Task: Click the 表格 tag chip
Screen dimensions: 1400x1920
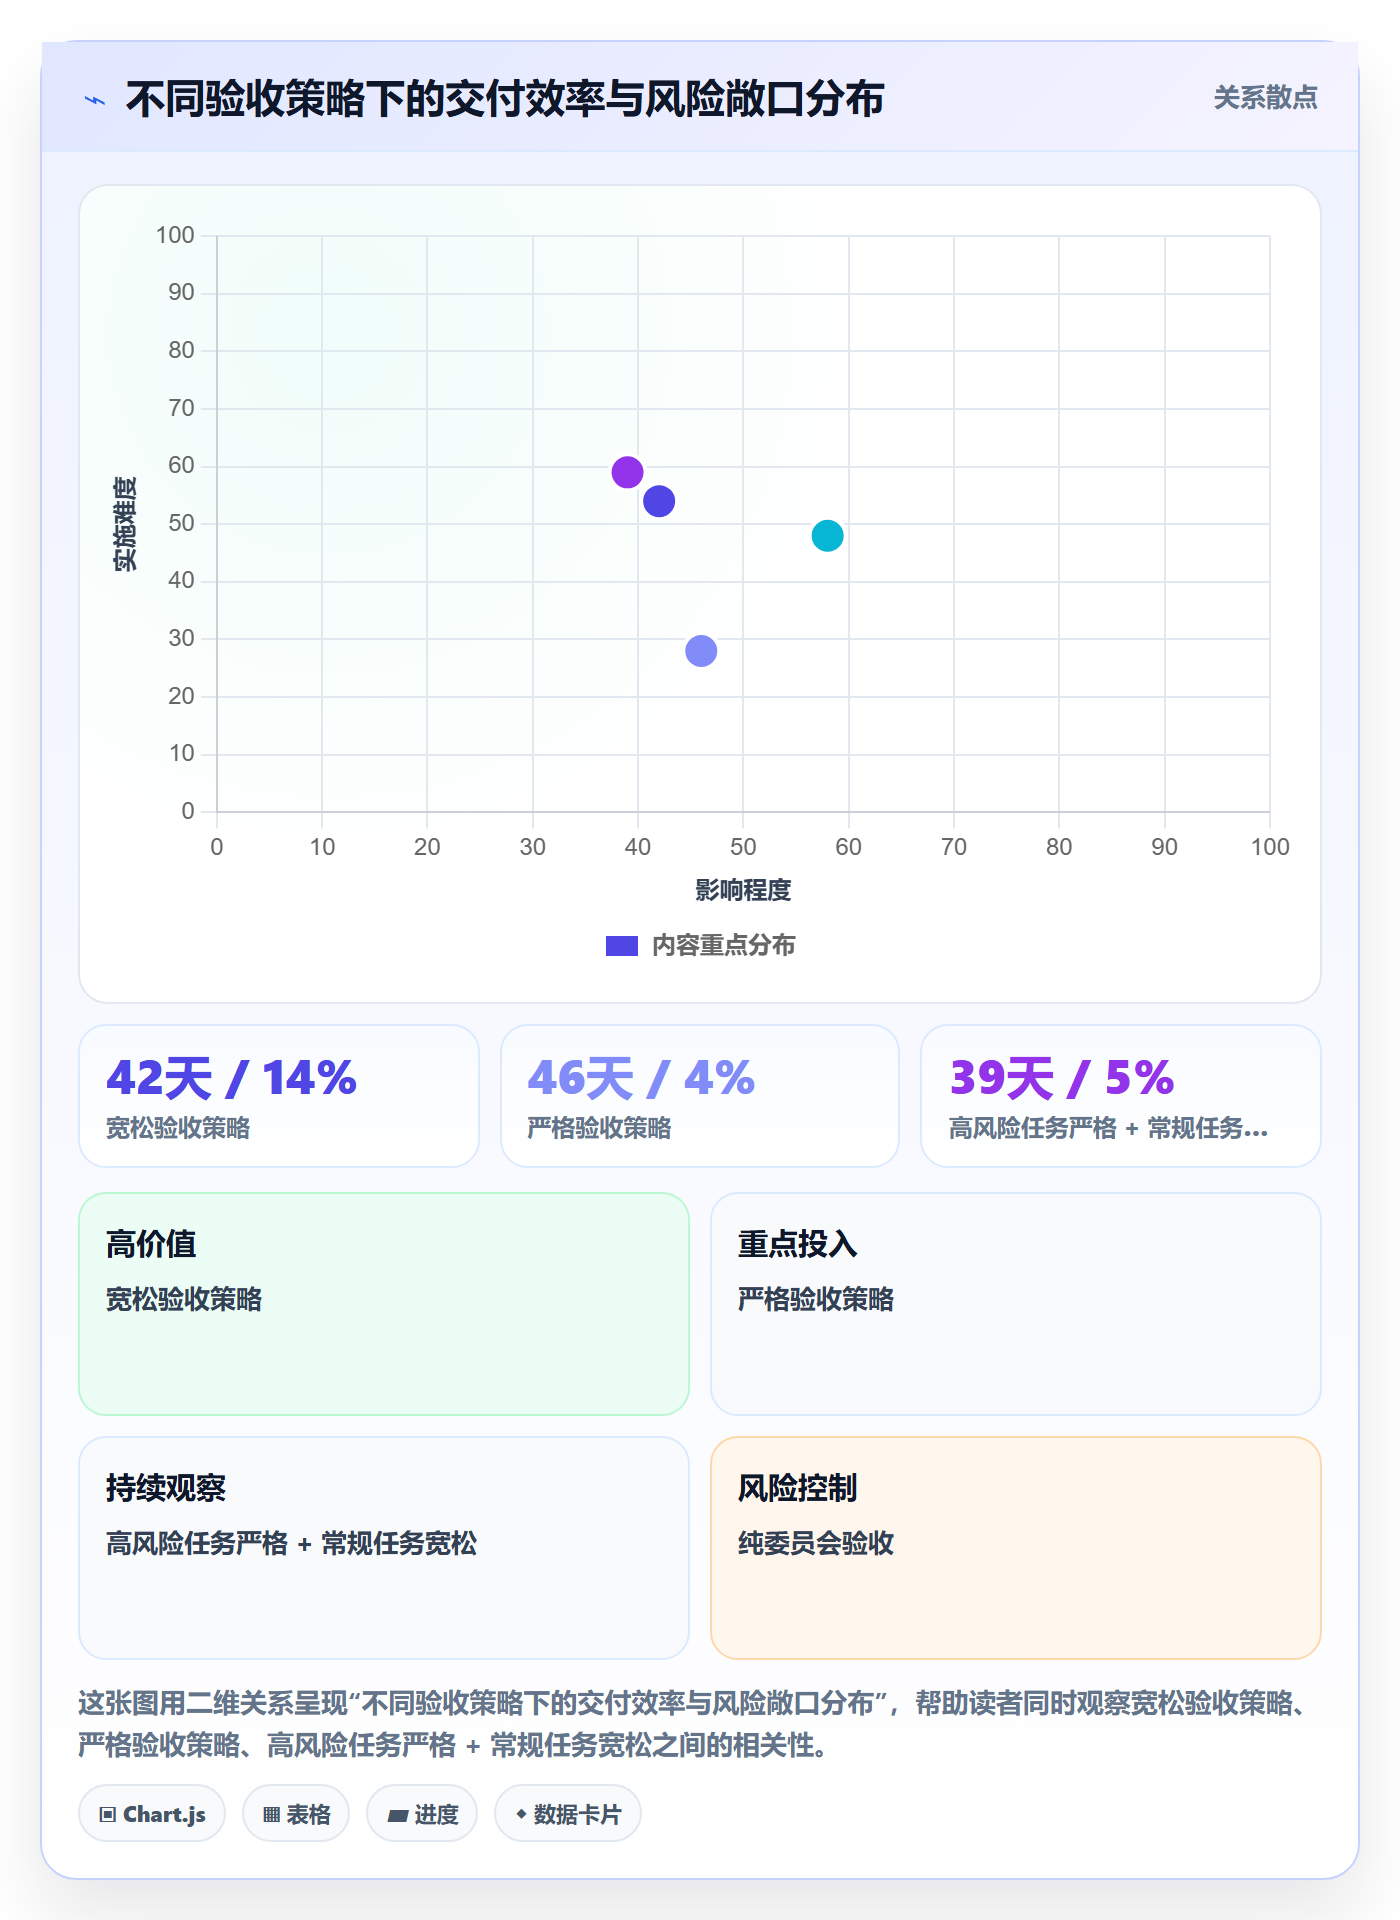Action: coord(296,1814)
